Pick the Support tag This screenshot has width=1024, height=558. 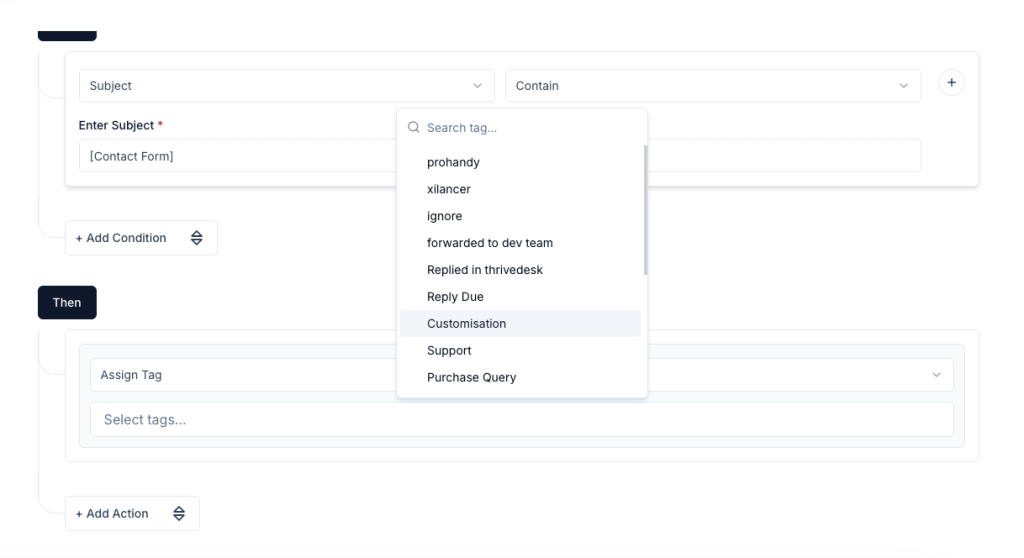tap(449, 351)
